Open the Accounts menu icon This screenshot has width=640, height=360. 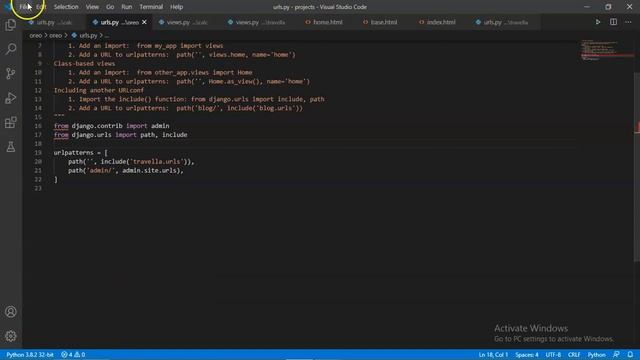[11, 312]
